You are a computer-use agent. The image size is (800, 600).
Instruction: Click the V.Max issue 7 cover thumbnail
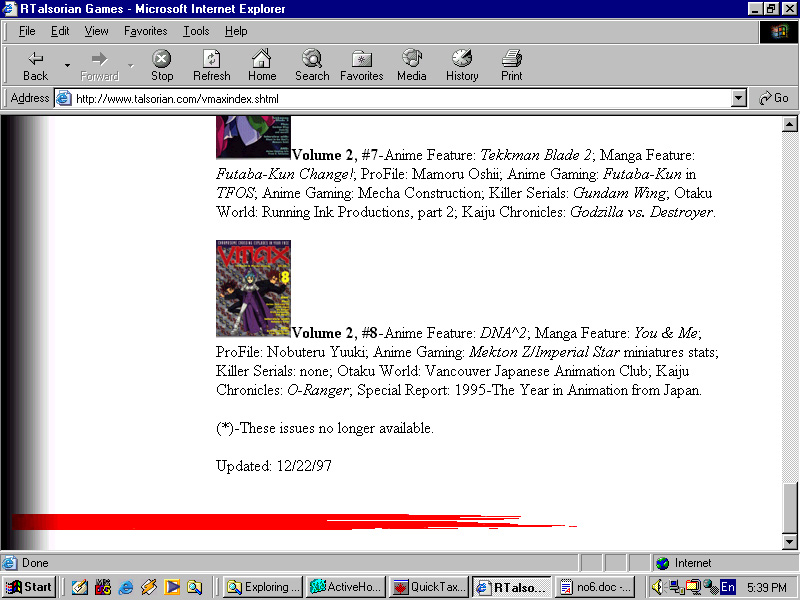pos(253,137)
